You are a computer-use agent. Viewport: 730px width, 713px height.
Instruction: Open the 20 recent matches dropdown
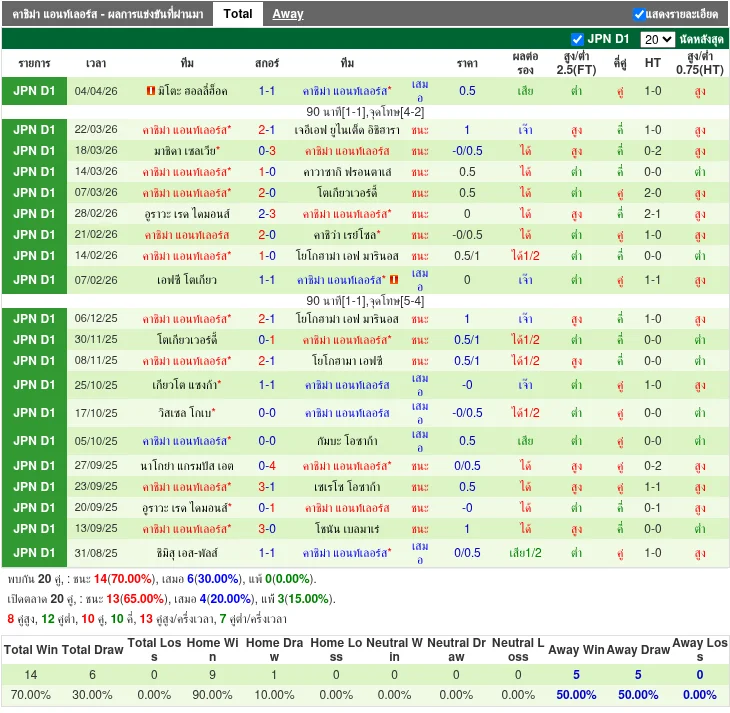pyautogui.click(x=657, y=39)
